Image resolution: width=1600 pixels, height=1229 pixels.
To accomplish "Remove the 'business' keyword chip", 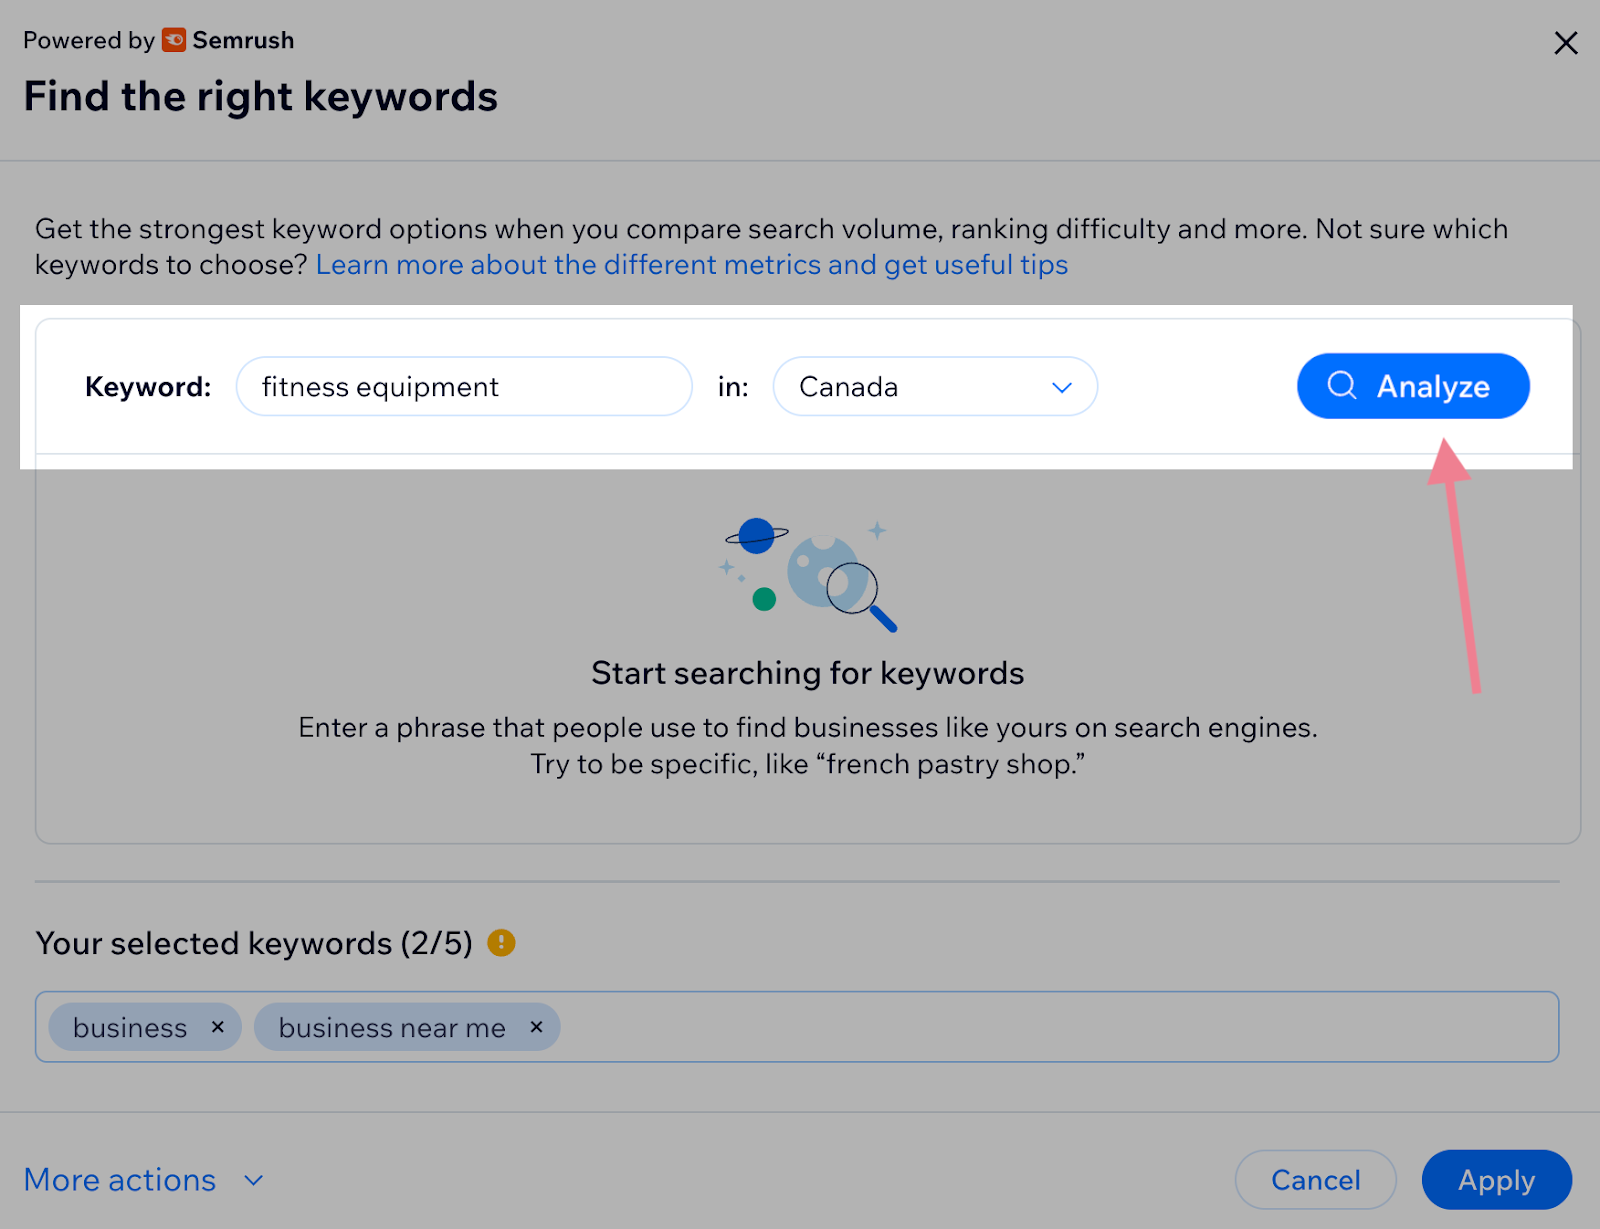I will pyautogui.click(x=218, y=1027).
